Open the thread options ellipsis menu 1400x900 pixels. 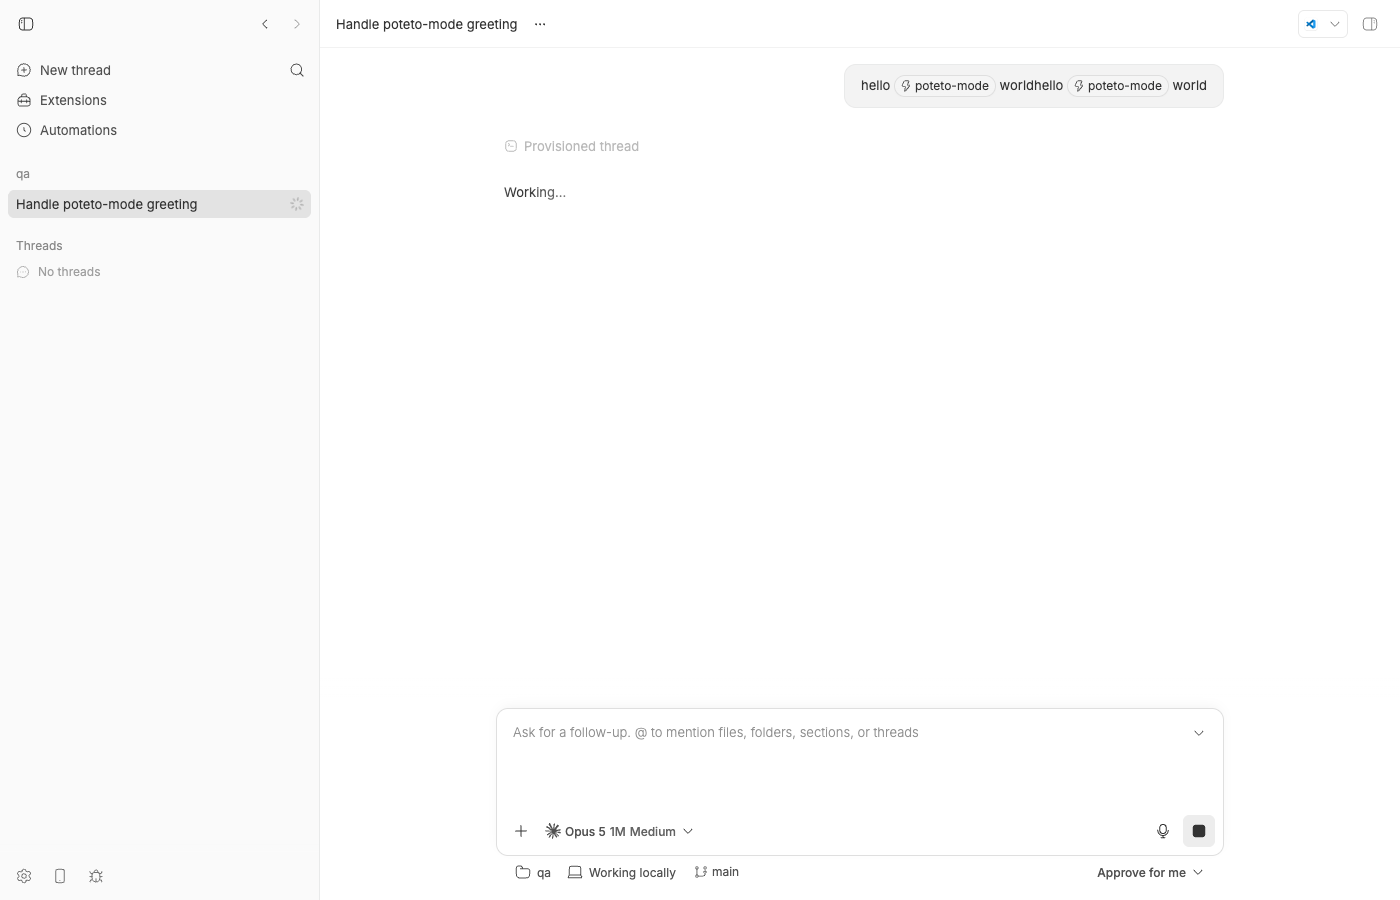click(540, 24)
